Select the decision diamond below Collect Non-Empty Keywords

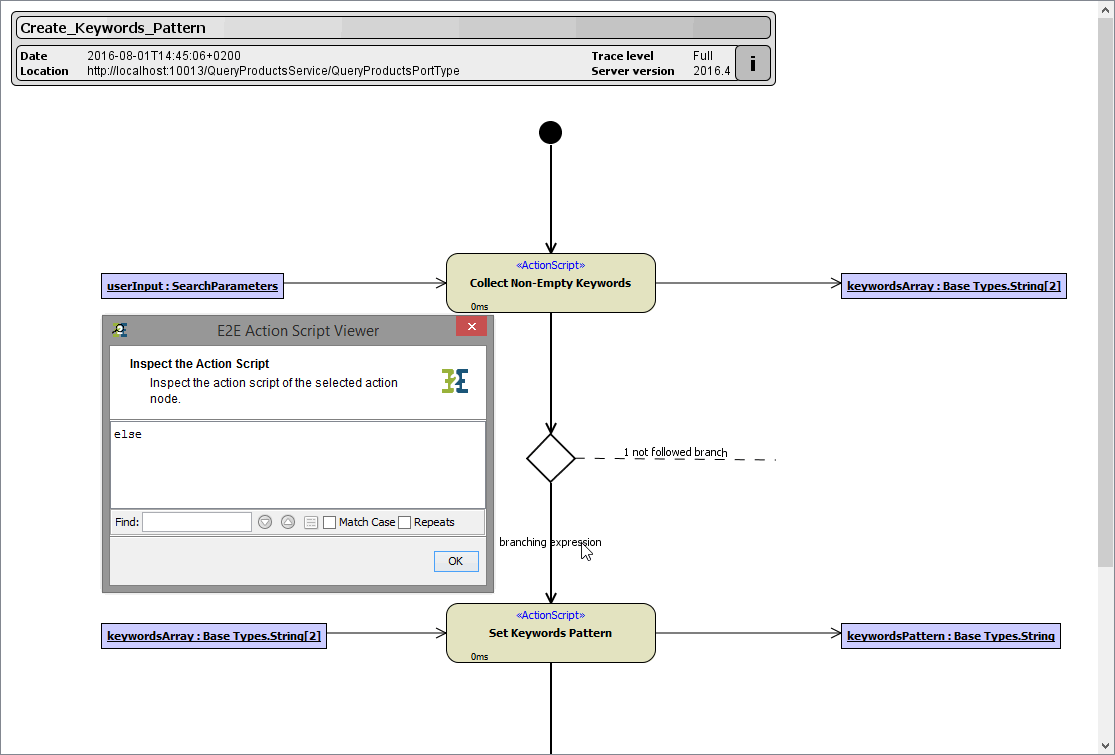550,457
